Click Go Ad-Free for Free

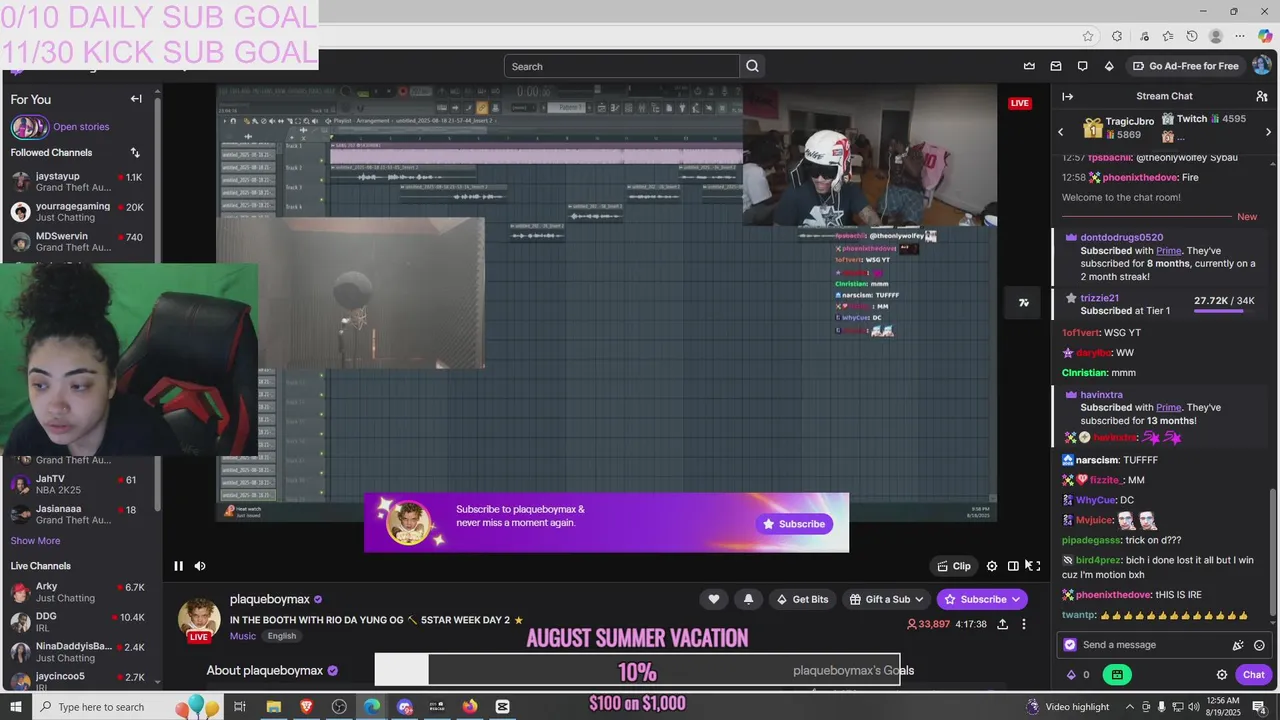coord(1185,66)
